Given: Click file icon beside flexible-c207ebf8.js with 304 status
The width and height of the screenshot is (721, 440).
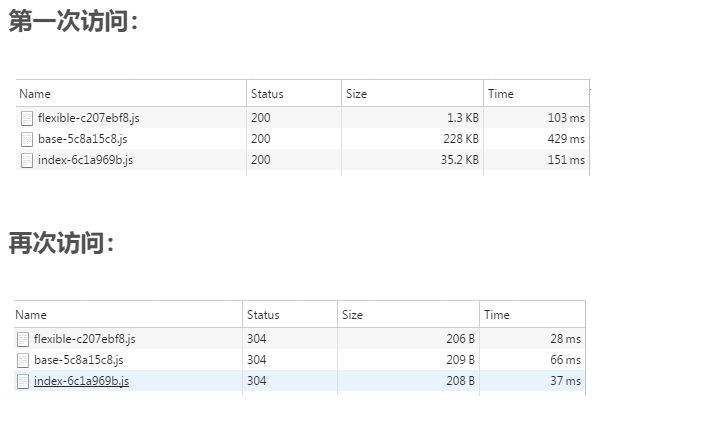Looking at the screenshot, I should click(x=23, y=339).
